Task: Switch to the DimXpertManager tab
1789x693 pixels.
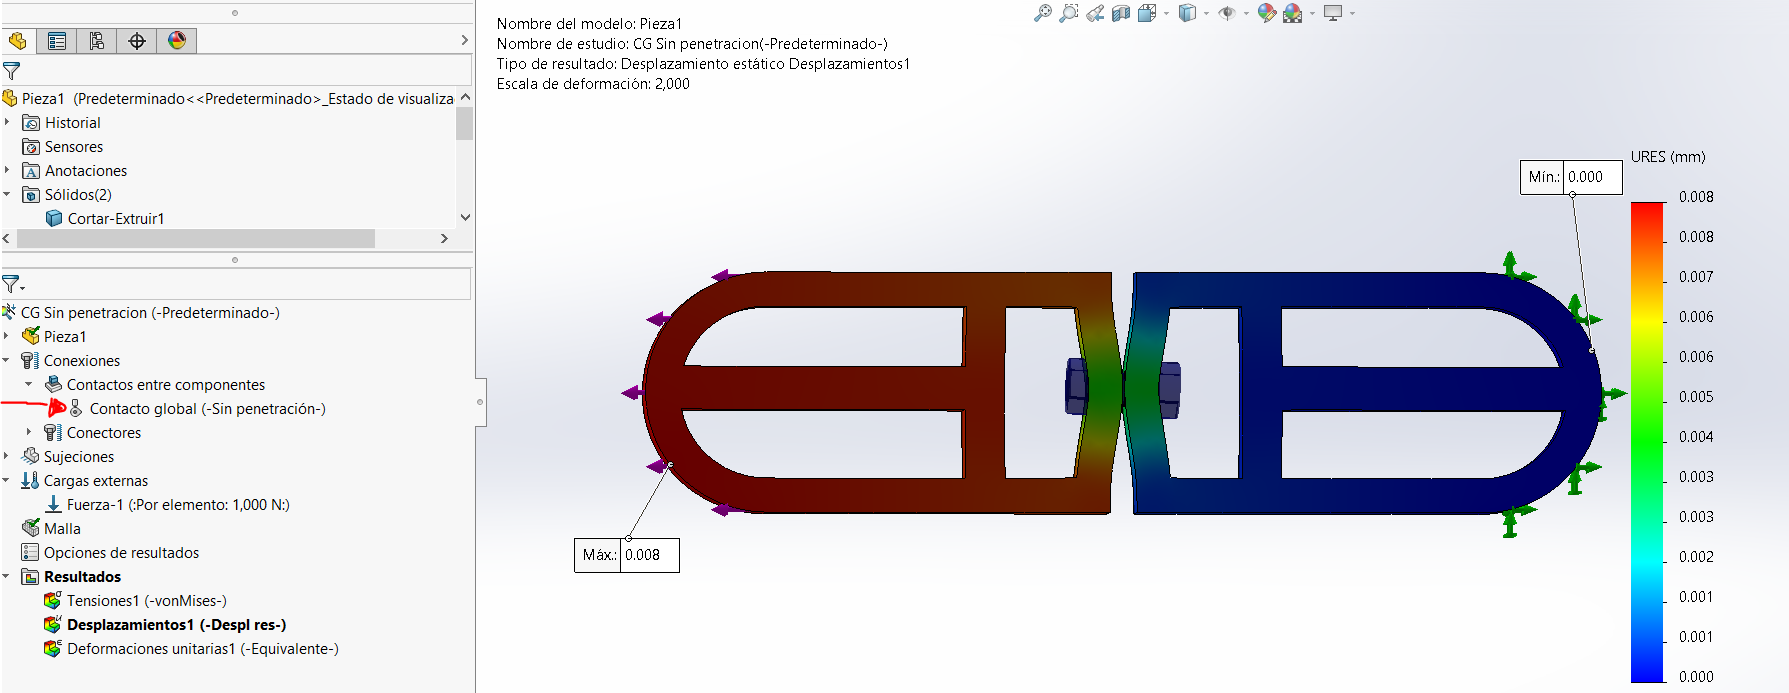Action: (x=137, y=41)
